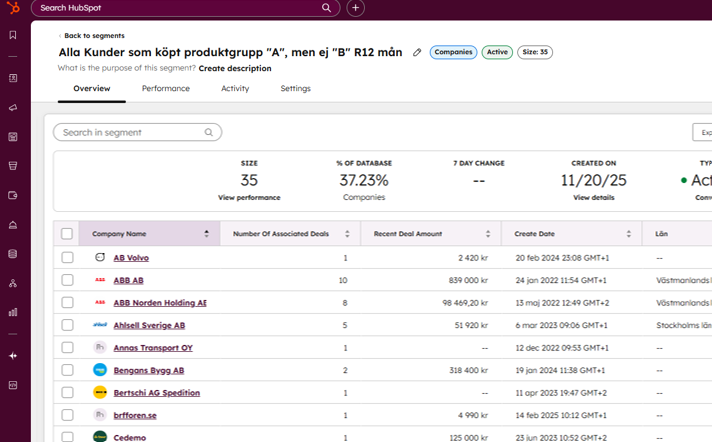Click '6 mar 2023 09:06 GMT+1' date cell
712x442 pixels.
(561, 325)
